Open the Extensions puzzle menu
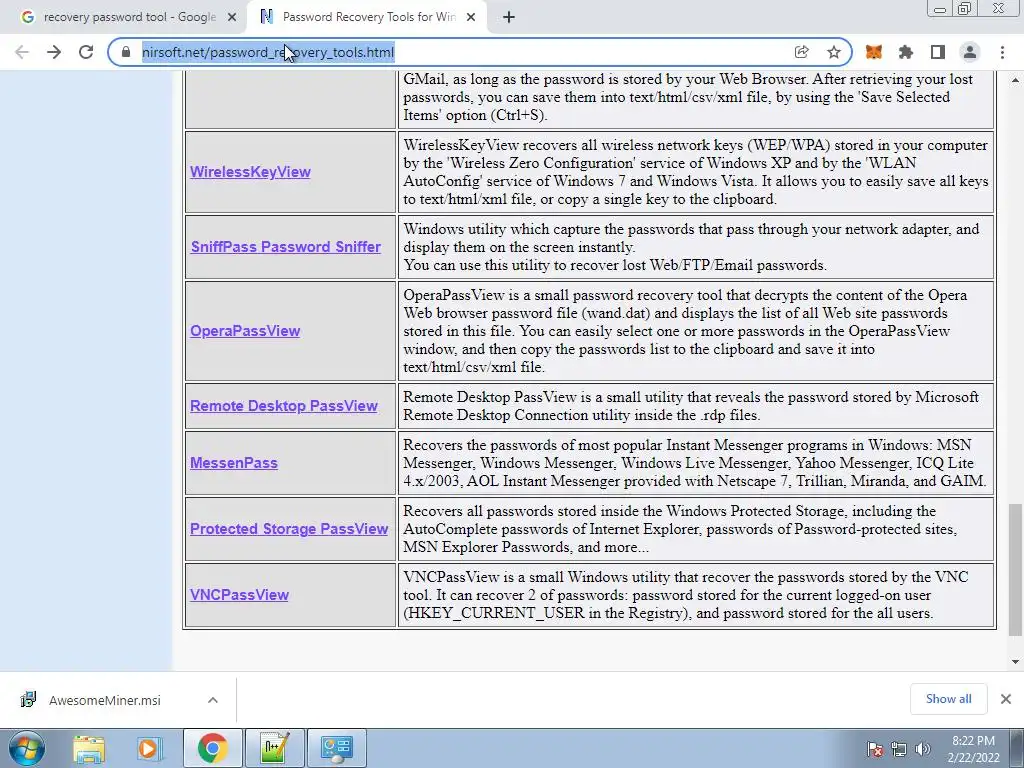The width and height of the screenshot is (1024, 768). point(906,52)
